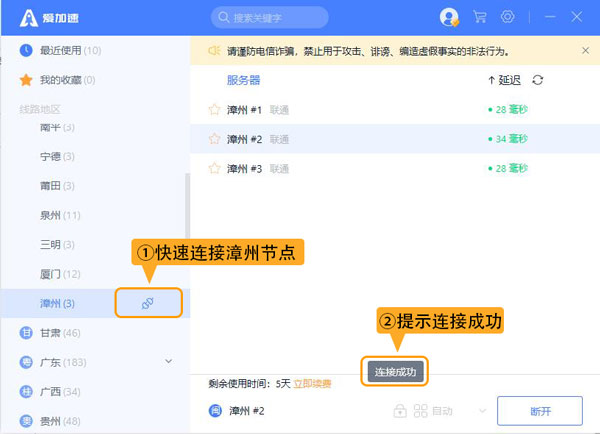Image resolution: width=600 pixels, height=434 pixels.
Task: Favorite 漳州 #3 with its star
Action: click(x=214, y=168)
